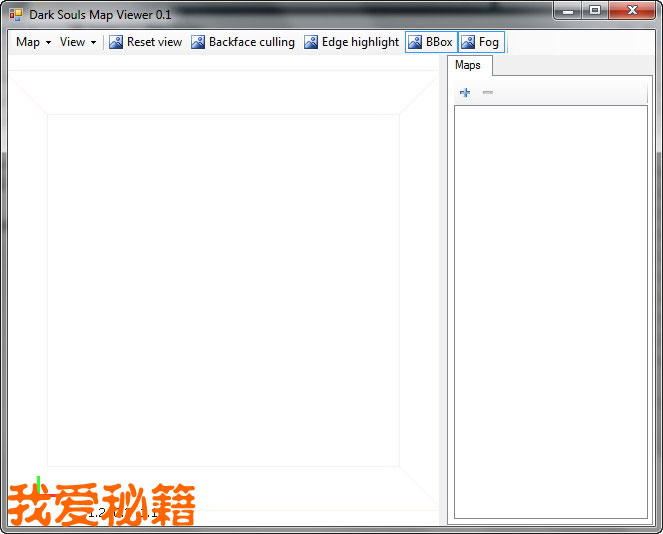This screenshot has height=534, width=663.
Task: Toggle the BBox display button
Action: click(x=430, y=42)
